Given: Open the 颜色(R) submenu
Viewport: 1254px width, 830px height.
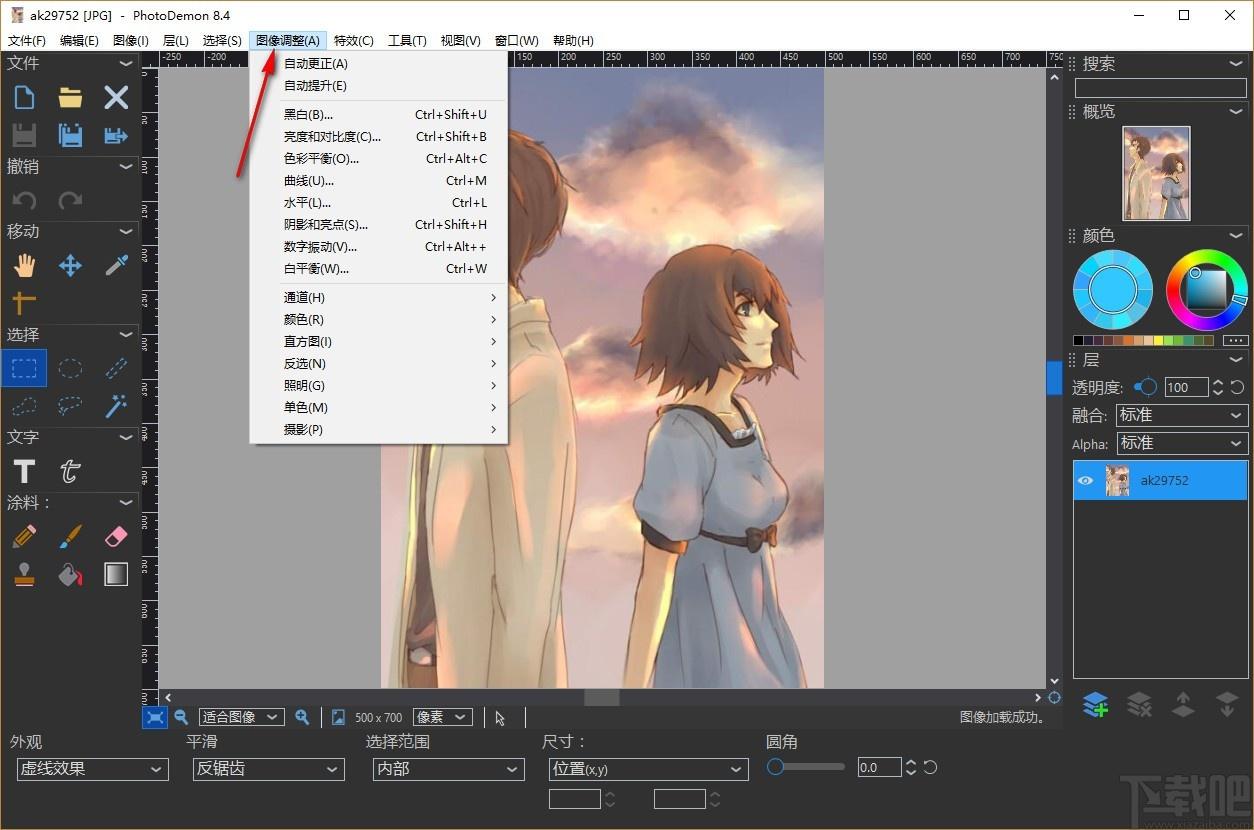Looking at the screenshot, I should tap(379, 320).
